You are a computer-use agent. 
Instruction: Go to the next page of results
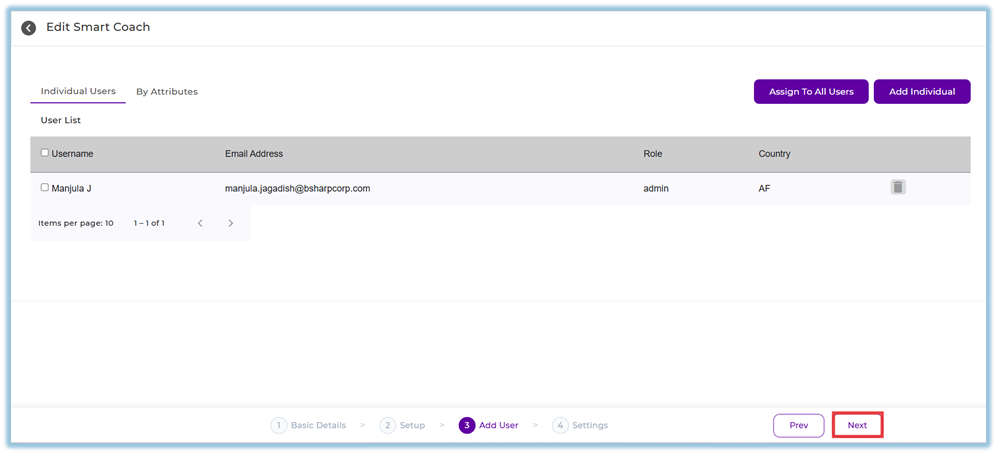coord(230,223)
